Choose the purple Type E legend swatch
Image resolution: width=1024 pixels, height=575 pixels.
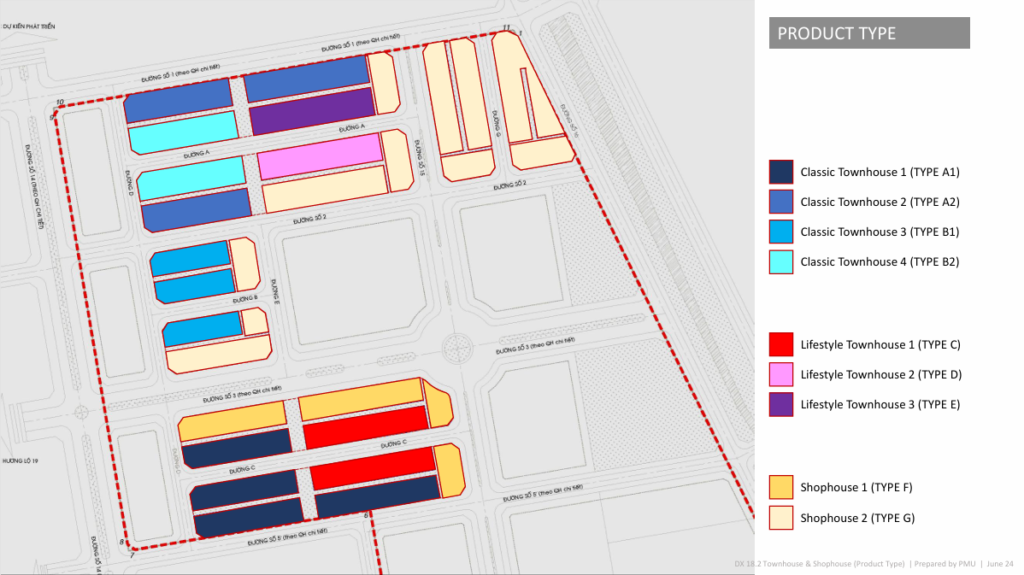[x=781, y=405]
